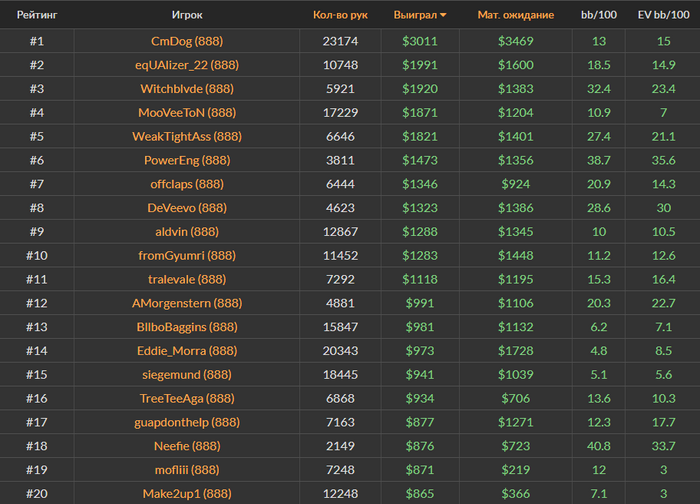Sort table by Кол-во рук column
Image resolution: width=700 pixels, height=504 pixels.
pyautogui.click(x=340, y=16)
